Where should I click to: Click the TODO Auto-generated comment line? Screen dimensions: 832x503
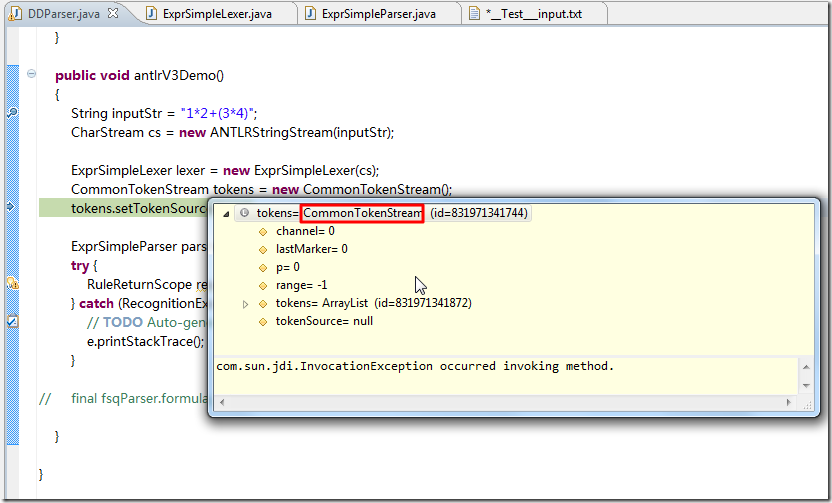click(x=147, y=322)
